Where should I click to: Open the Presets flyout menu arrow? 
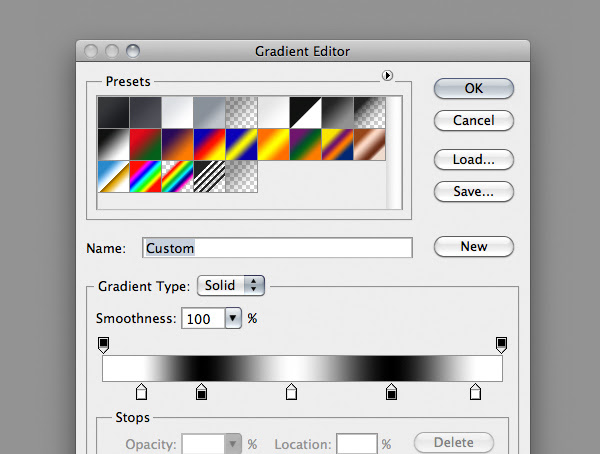click(387, 75)
